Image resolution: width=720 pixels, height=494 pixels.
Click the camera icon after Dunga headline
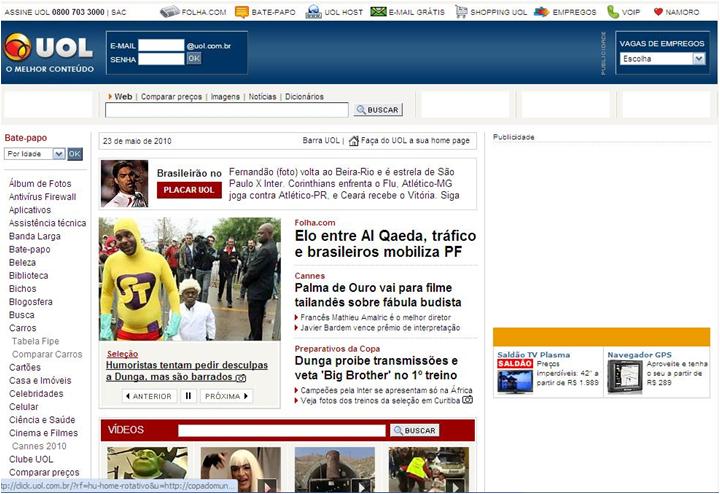(x=241, y=377)
